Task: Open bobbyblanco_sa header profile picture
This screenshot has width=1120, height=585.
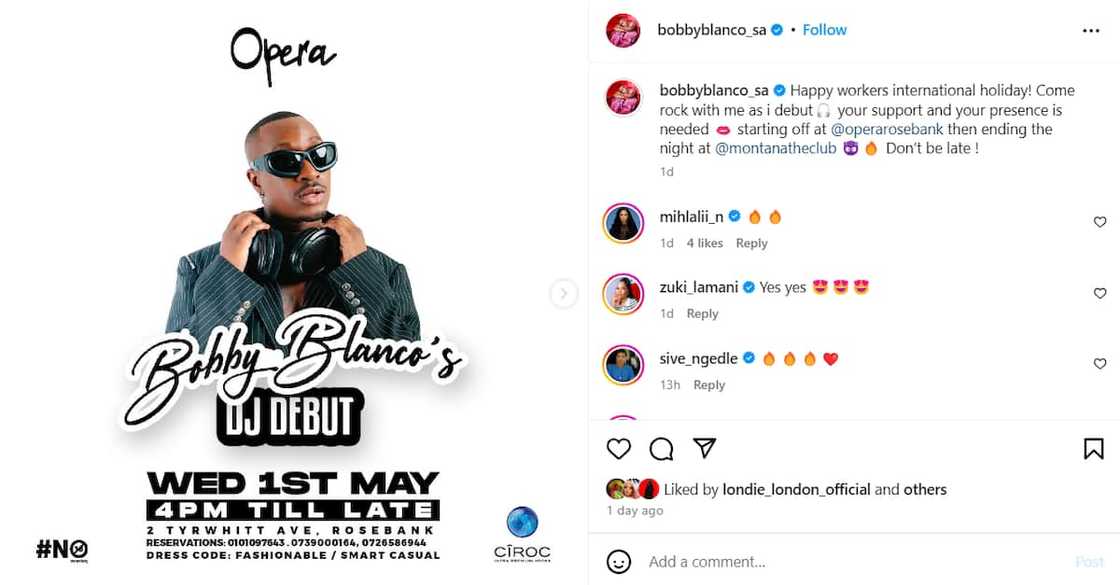Action: pos(623,30)
